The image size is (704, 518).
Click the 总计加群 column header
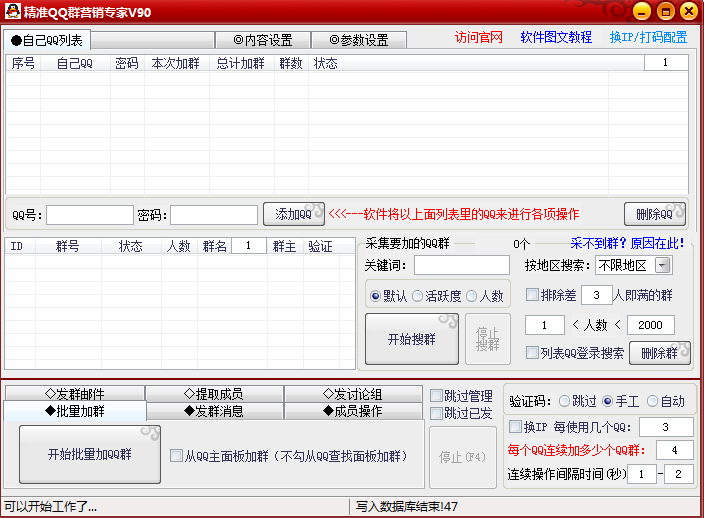point(241,63)
